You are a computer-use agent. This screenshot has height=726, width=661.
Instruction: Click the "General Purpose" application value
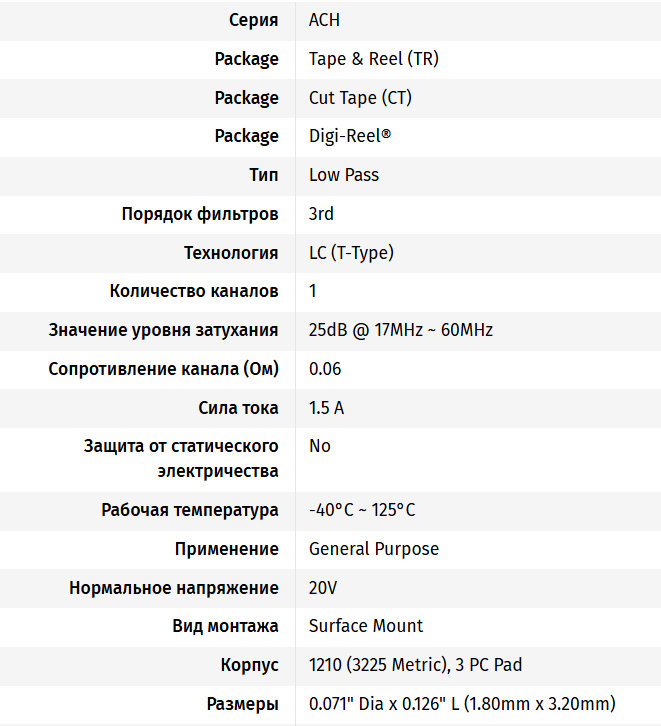(x=374, y=549)
